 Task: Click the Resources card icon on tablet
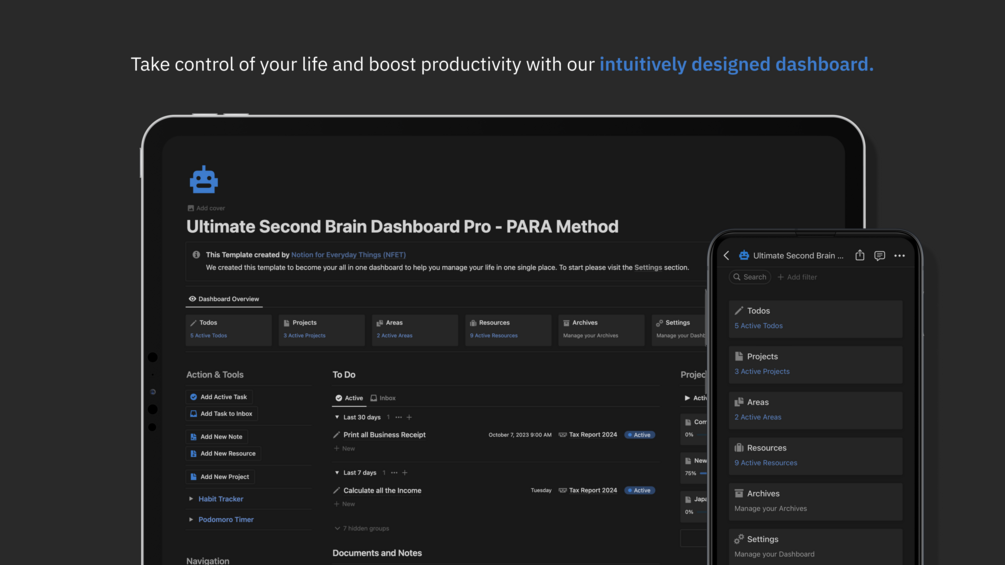(473, 323)
